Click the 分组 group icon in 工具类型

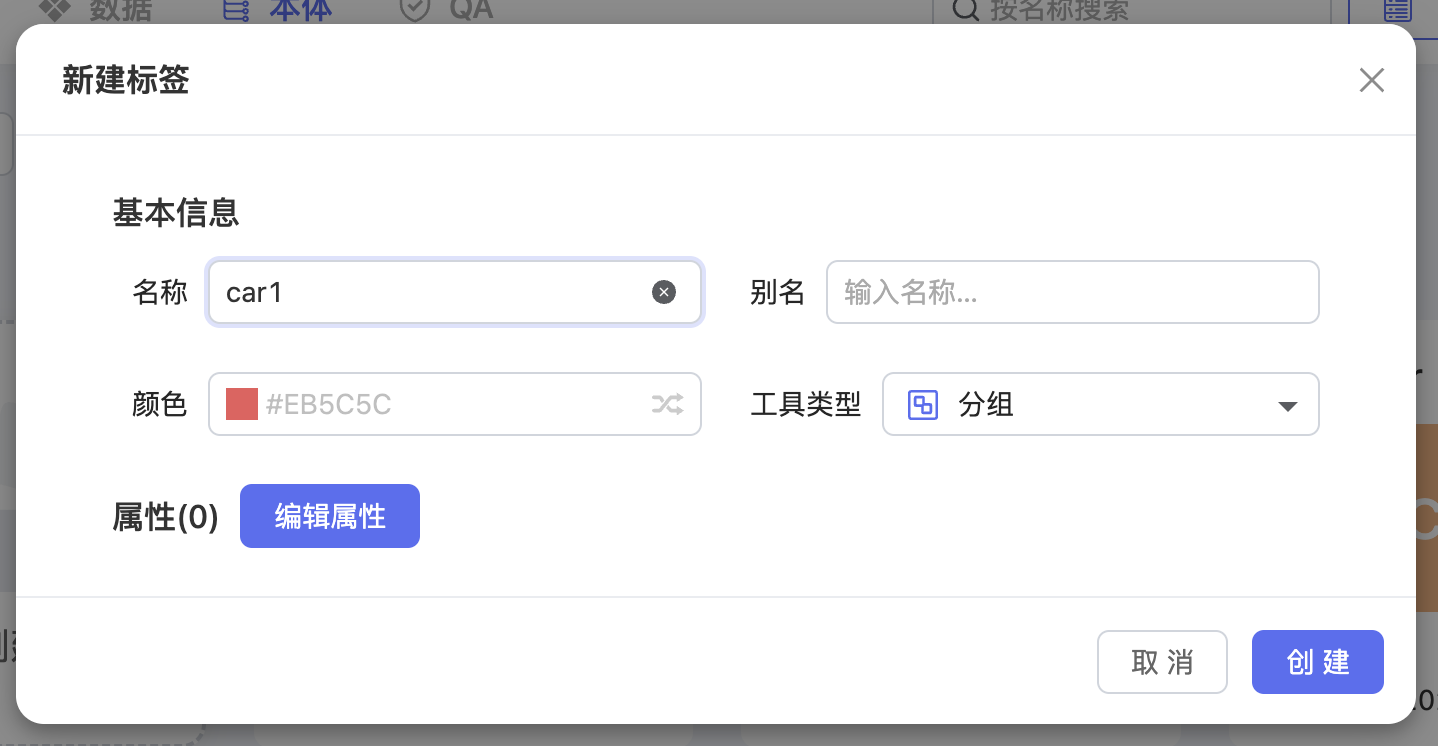pyautogui.click(x=922, y=405)
